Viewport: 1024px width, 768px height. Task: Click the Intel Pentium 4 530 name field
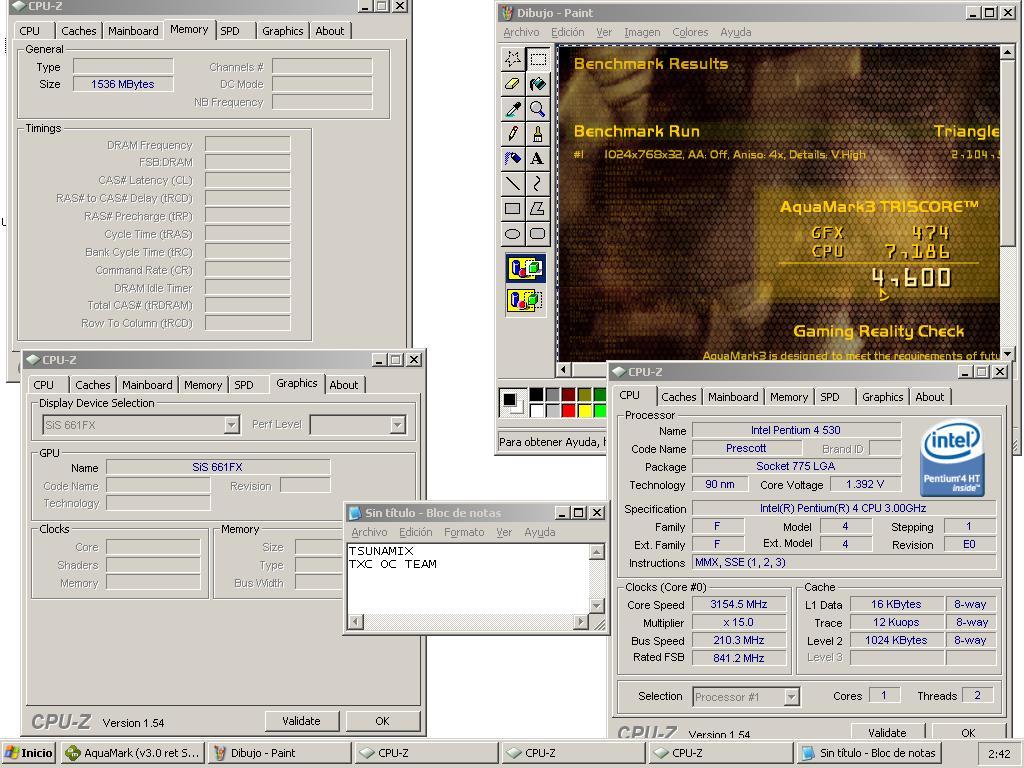[x=796, y=430]
